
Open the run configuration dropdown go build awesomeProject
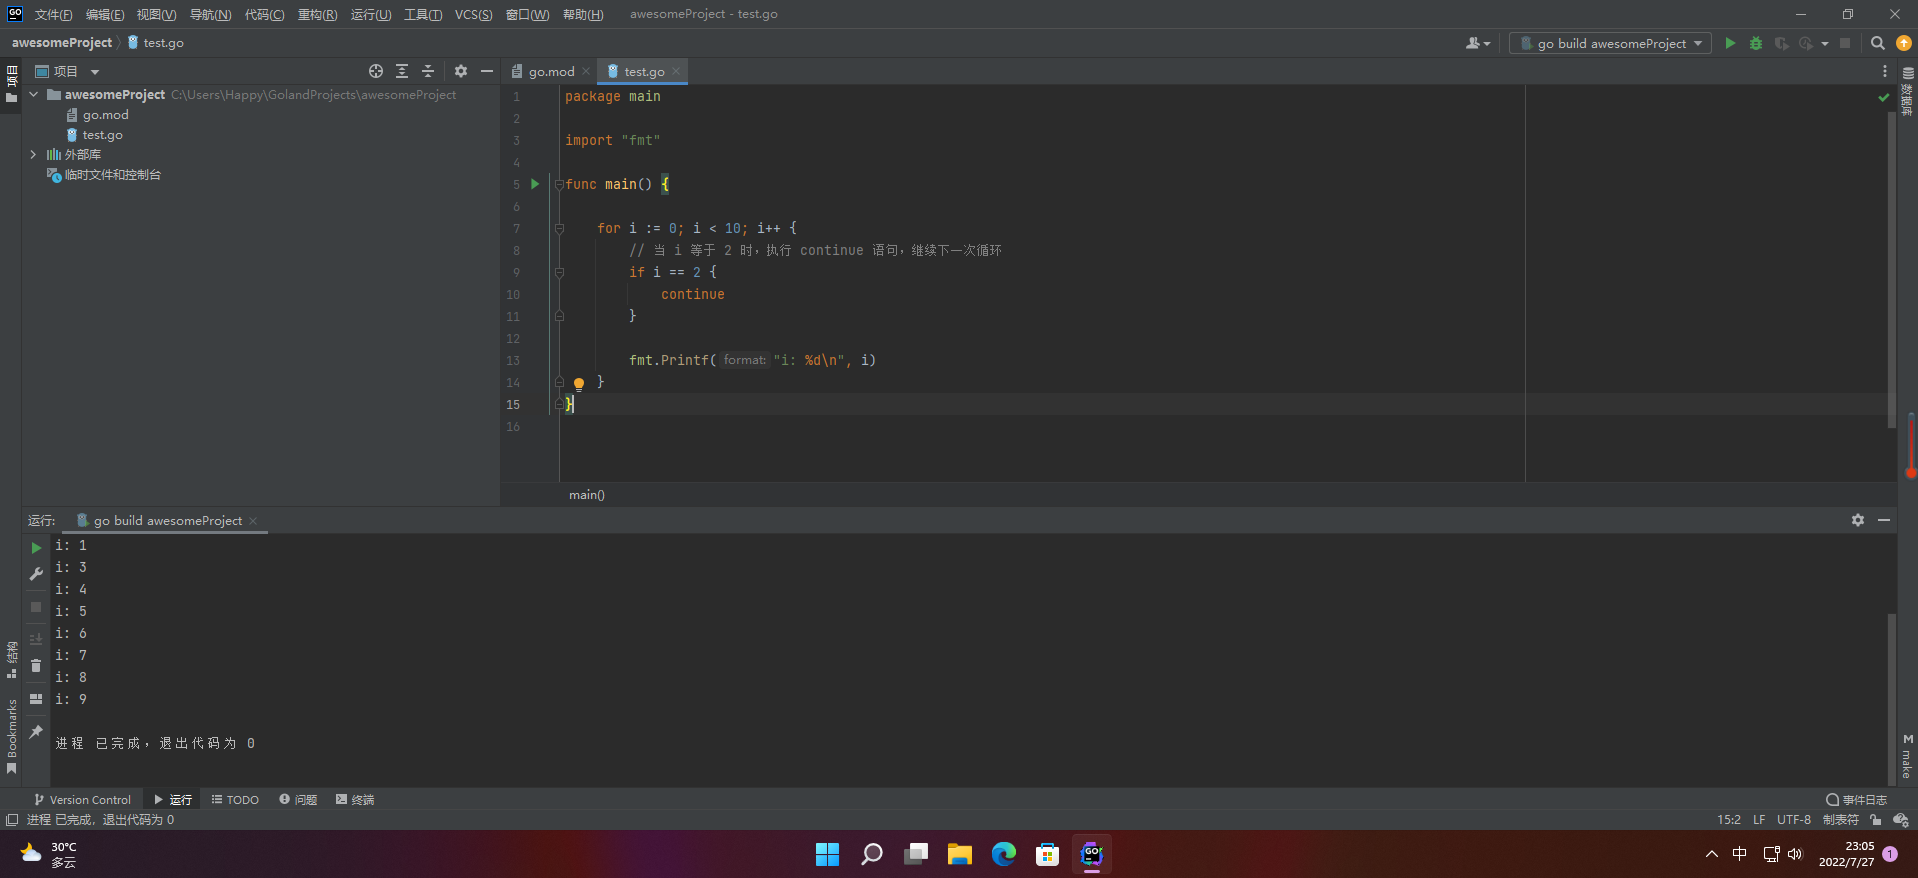coord(1610,43)
